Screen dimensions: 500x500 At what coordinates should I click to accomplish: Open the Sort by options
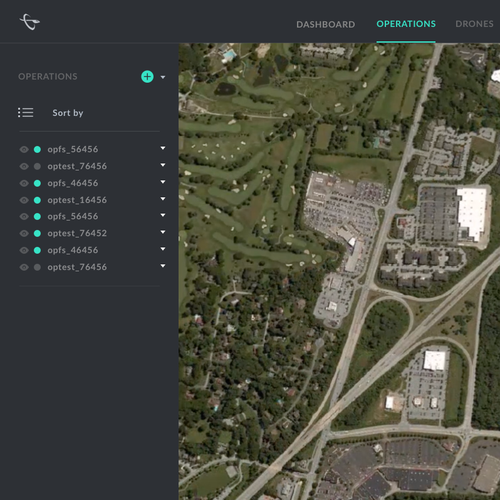(68, 113)
